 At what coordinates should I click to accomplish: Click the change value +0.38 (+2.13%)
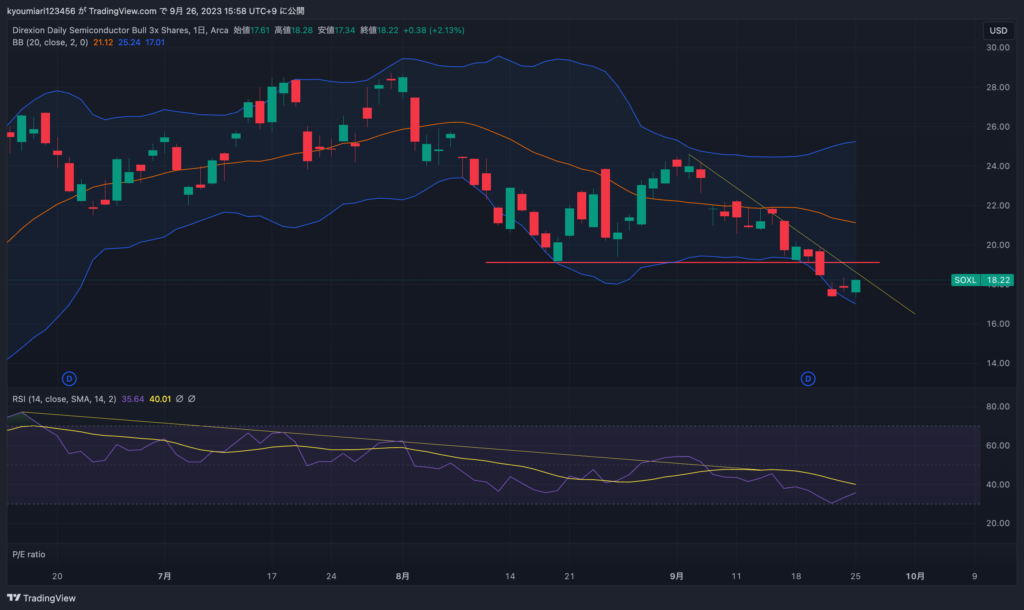tap(434, 30)
